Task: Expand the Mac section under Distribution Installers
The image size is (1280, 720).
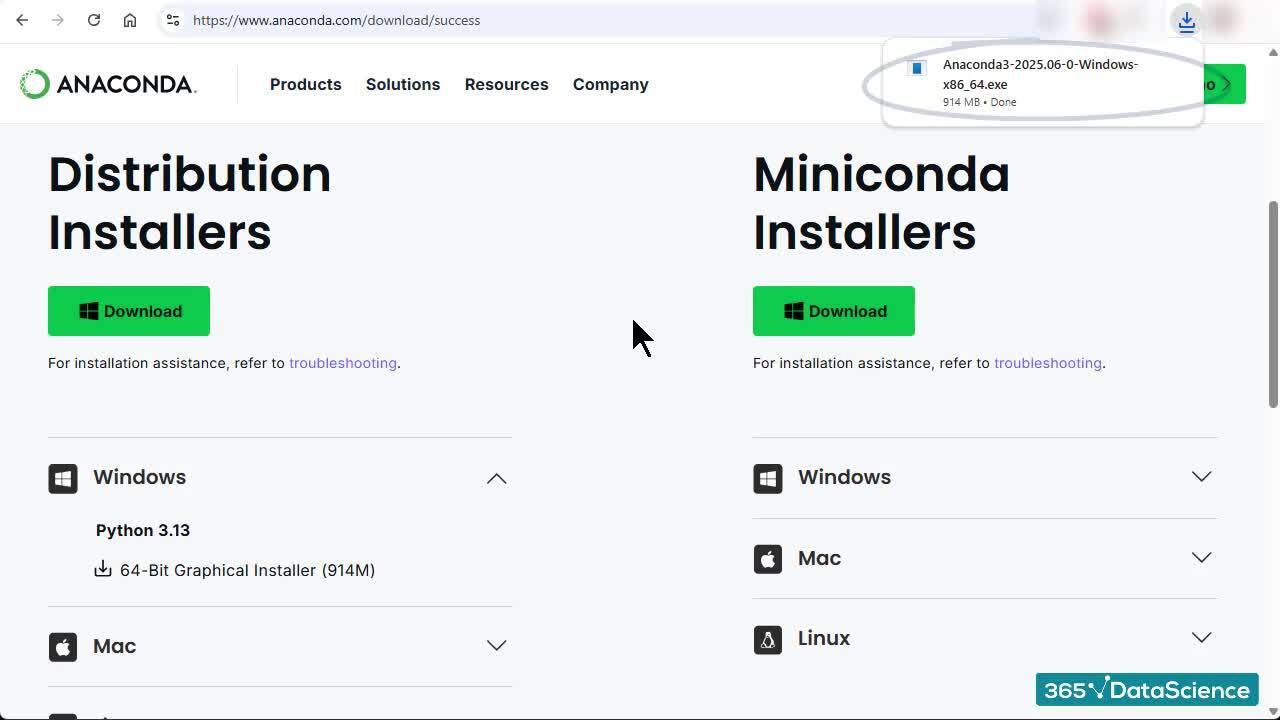Action: pos(496,645)
